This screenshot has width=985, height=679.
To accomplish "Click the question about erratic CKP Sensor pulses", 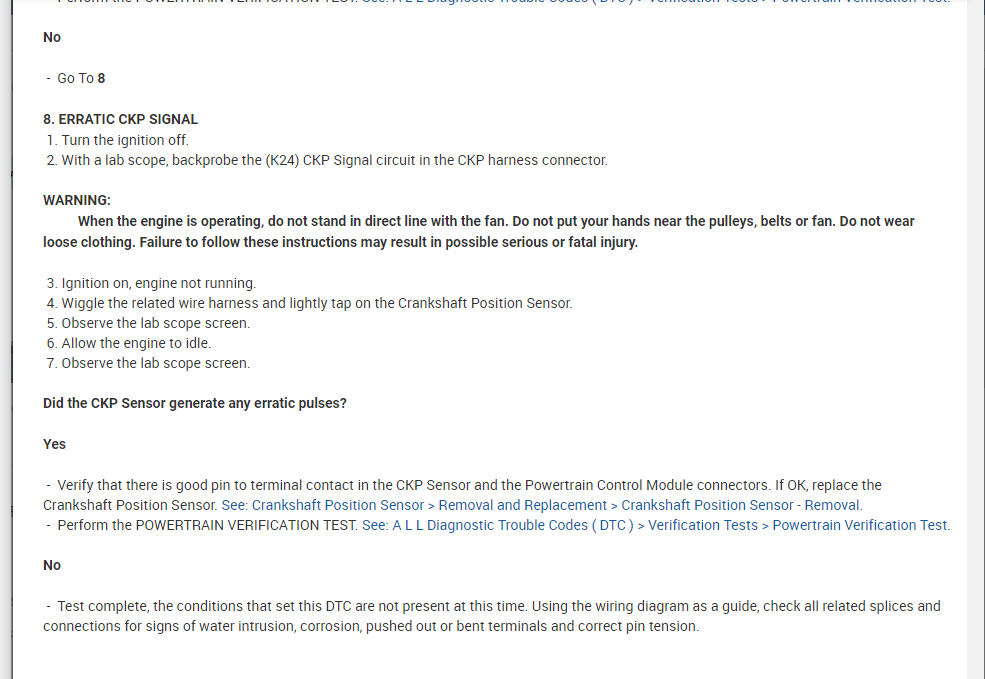I will click(x=195, y=403).
